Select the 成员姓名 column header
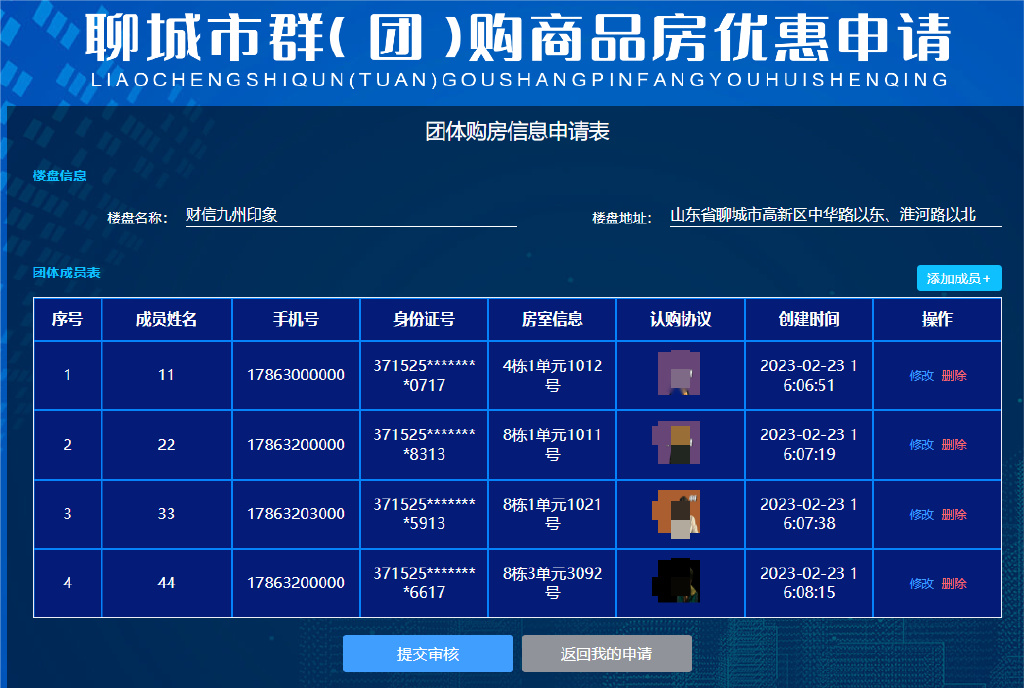Screen dimensions: 1024x688 tap(166, 319)
